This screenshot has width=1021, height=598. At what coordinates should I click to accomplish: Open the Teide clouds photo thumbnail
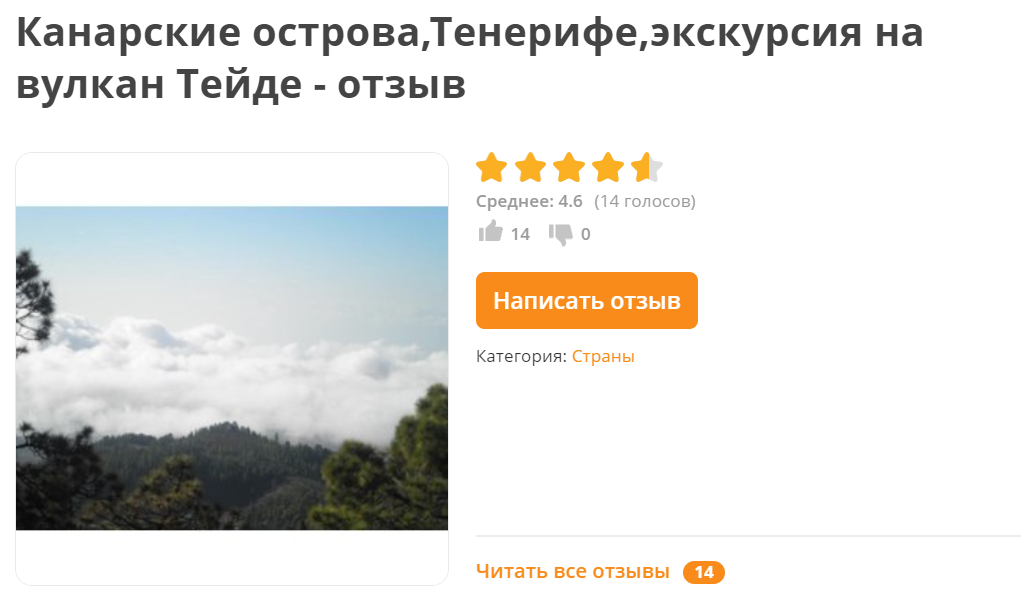coord(232,368)
